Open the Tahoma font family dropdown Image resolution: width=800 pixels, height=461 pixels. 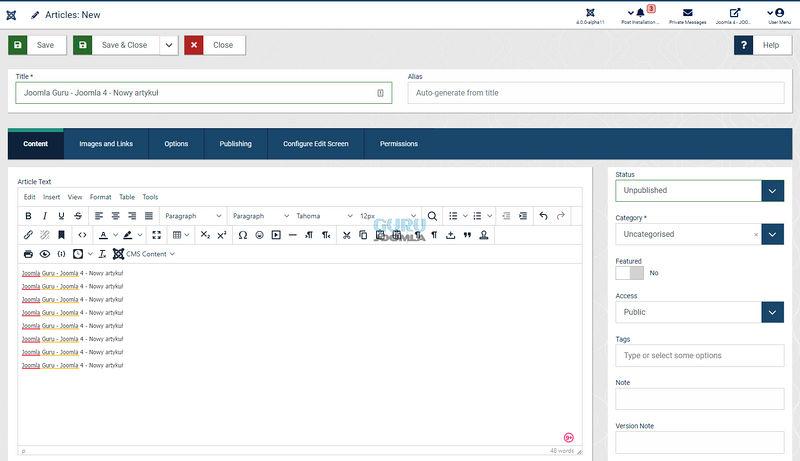click(324, 216)
